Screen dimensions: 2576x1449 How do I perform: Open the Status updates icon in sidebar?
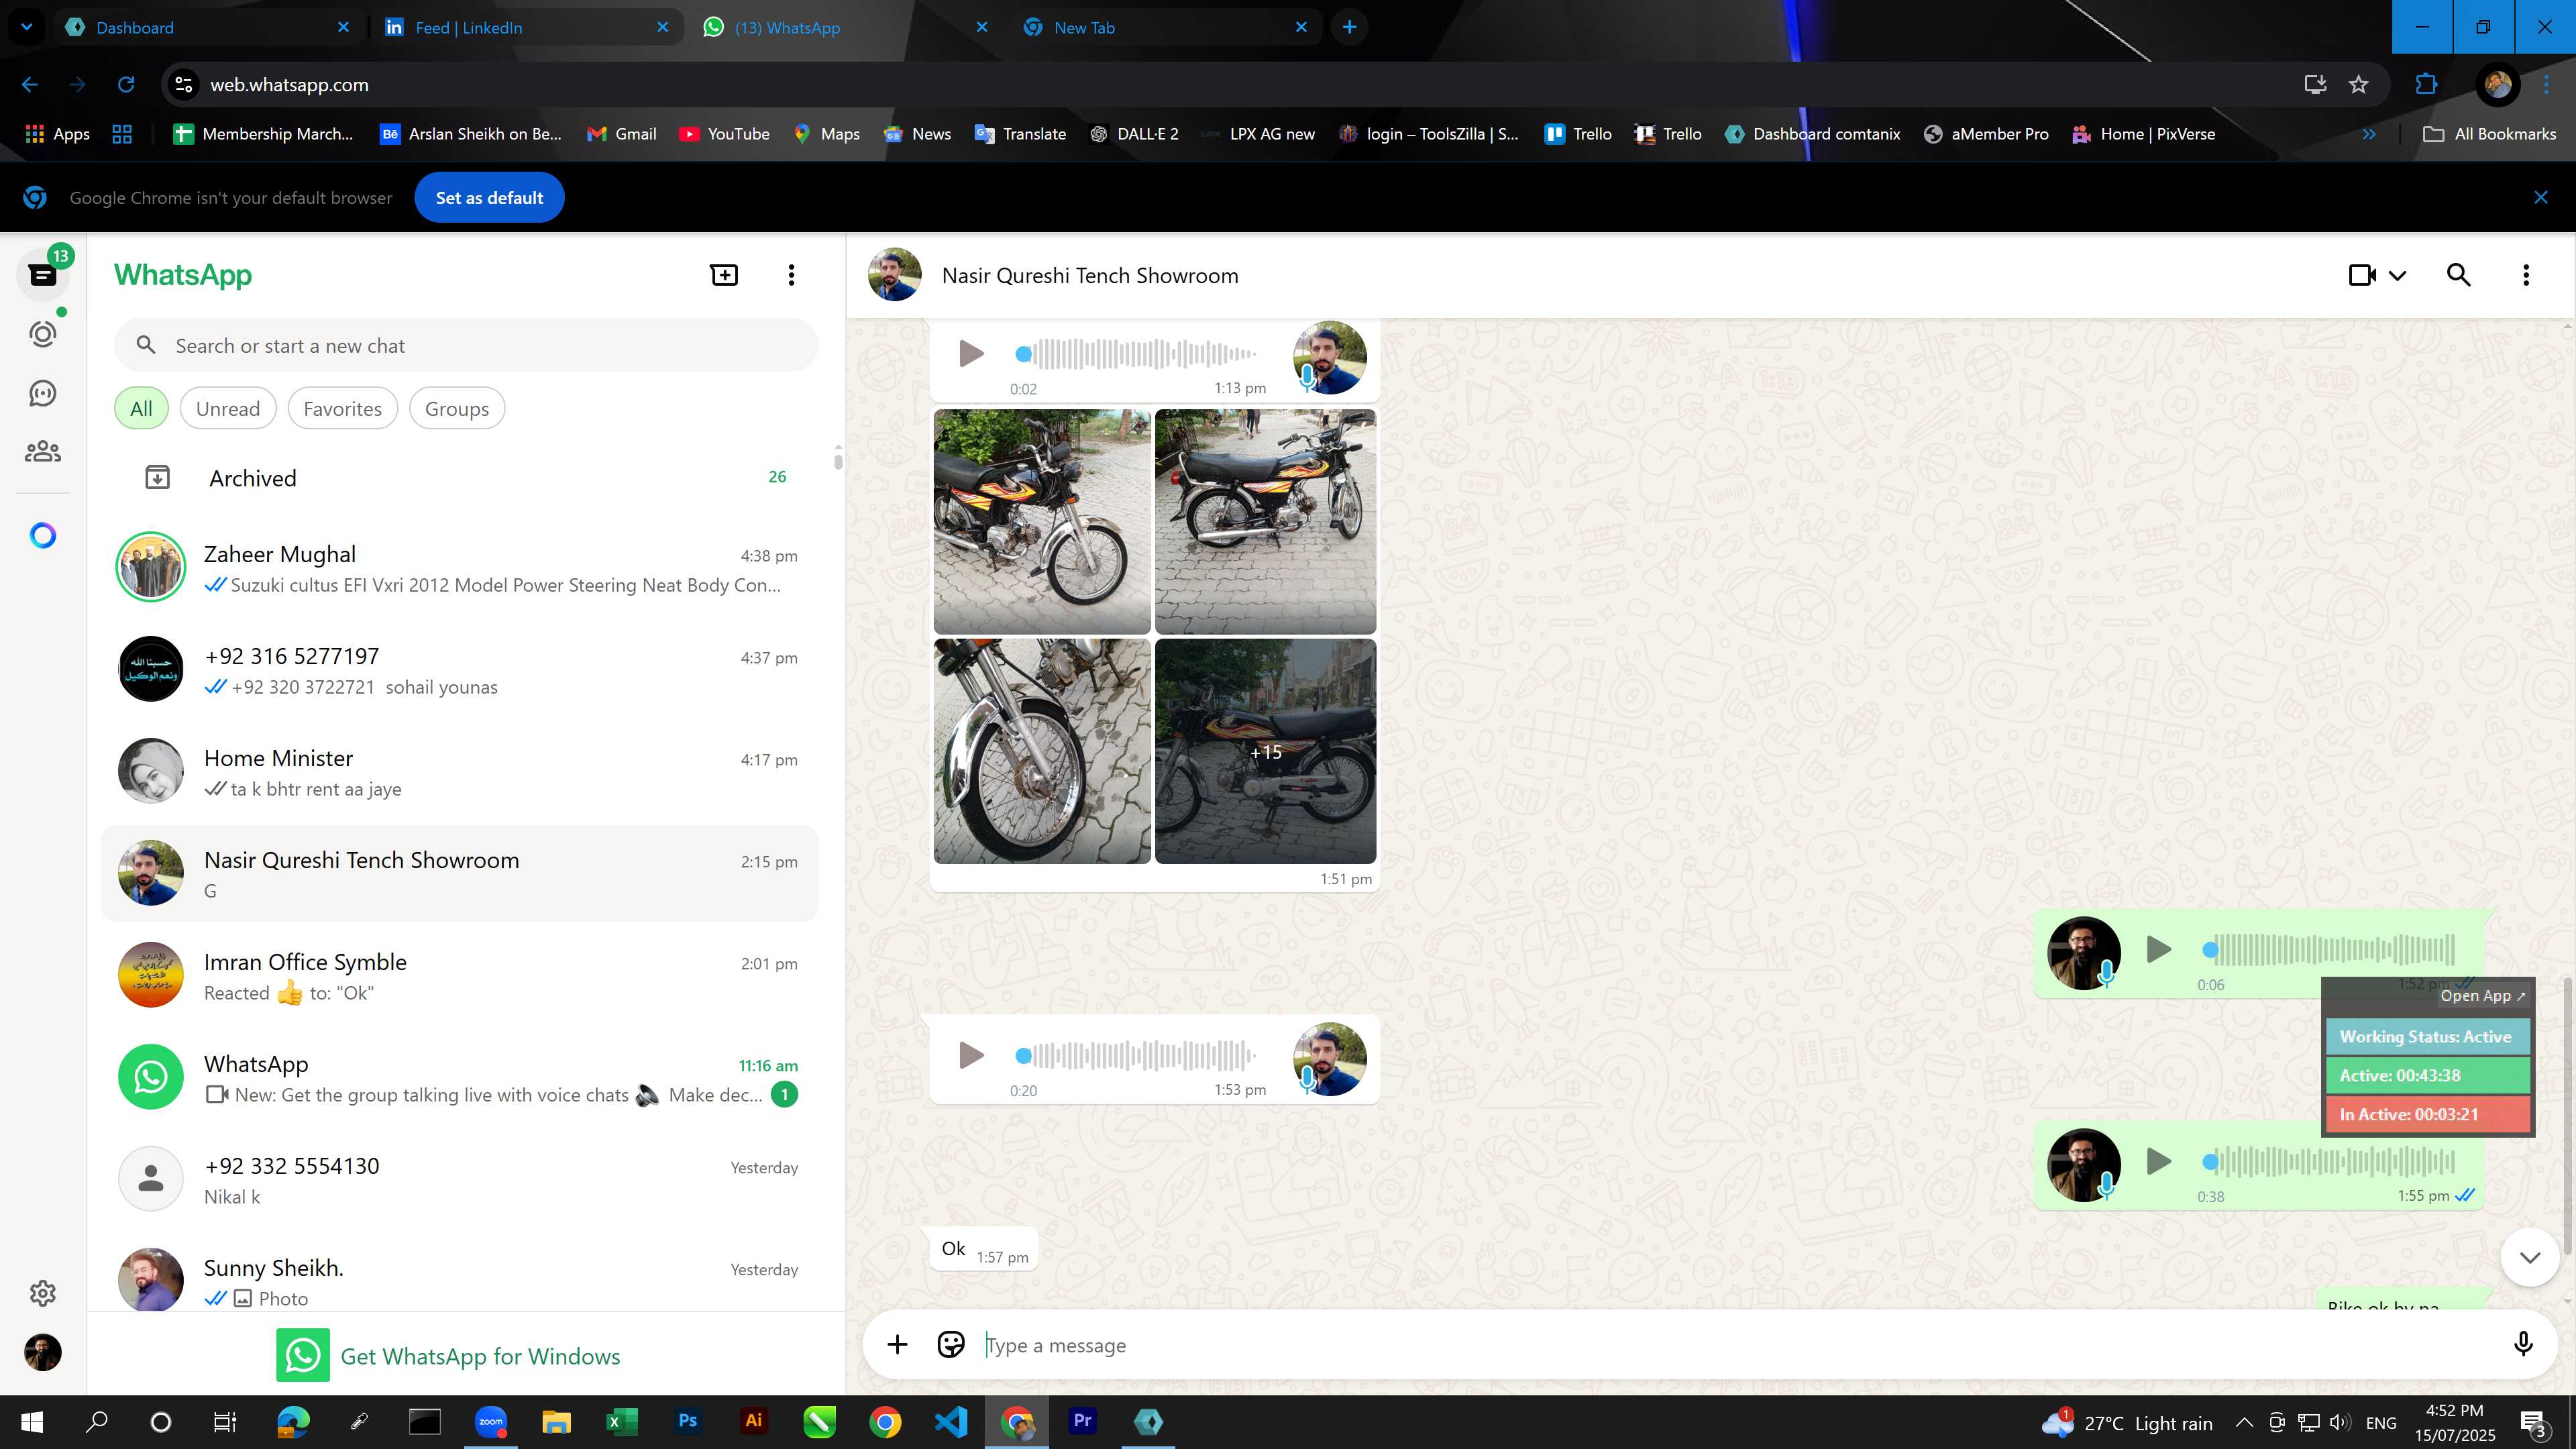pyautogui.click(x=43, y=334)
